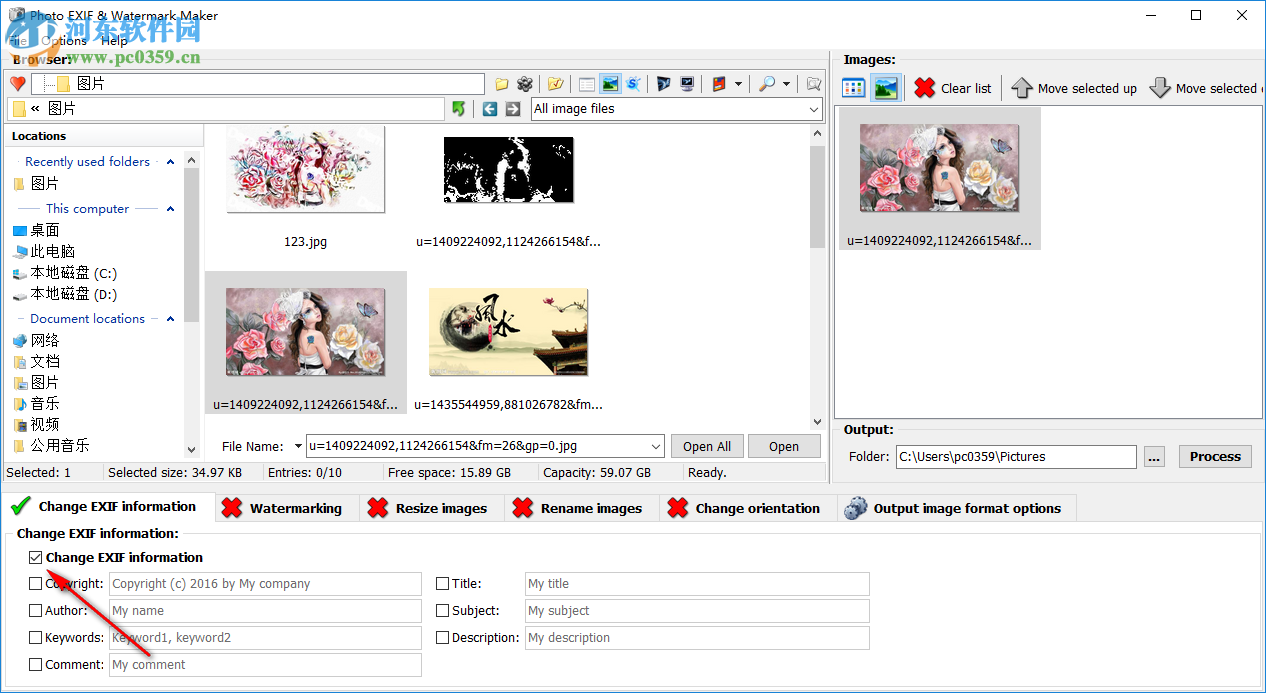Select the large thumbnails icon above Images list

pyautogui.click(x=886, y=87)
